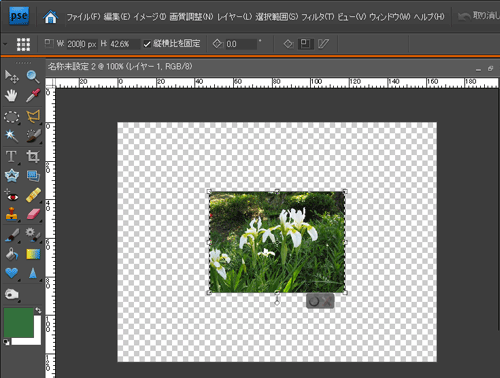Select the Custom Shape heart tool

[12, 273]
